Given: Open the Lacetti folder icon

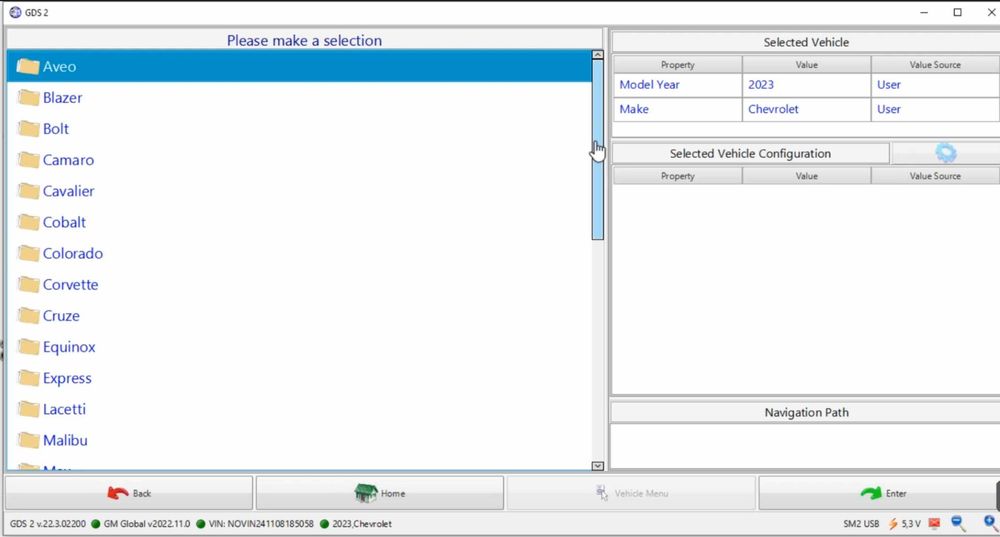Looking at the screenshot, I should 28,409.
